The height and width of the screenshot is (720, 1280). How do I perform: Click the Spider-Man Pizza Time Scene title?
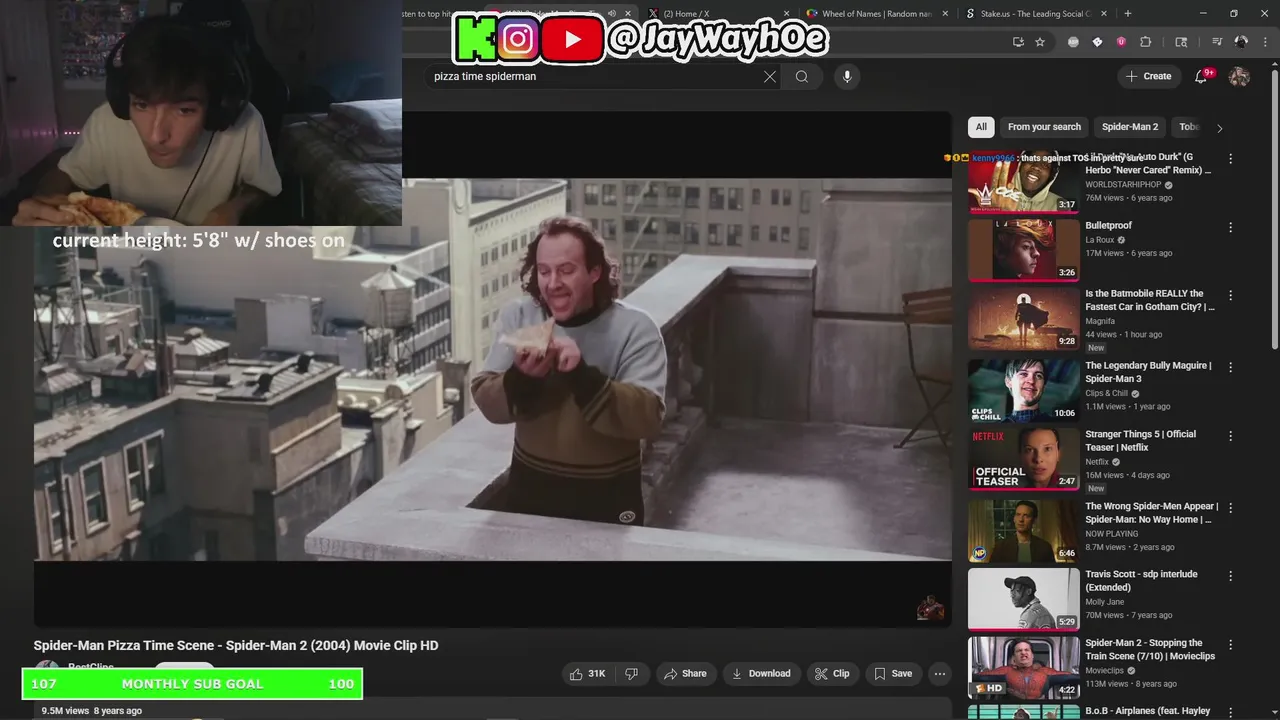click(236, 646)
